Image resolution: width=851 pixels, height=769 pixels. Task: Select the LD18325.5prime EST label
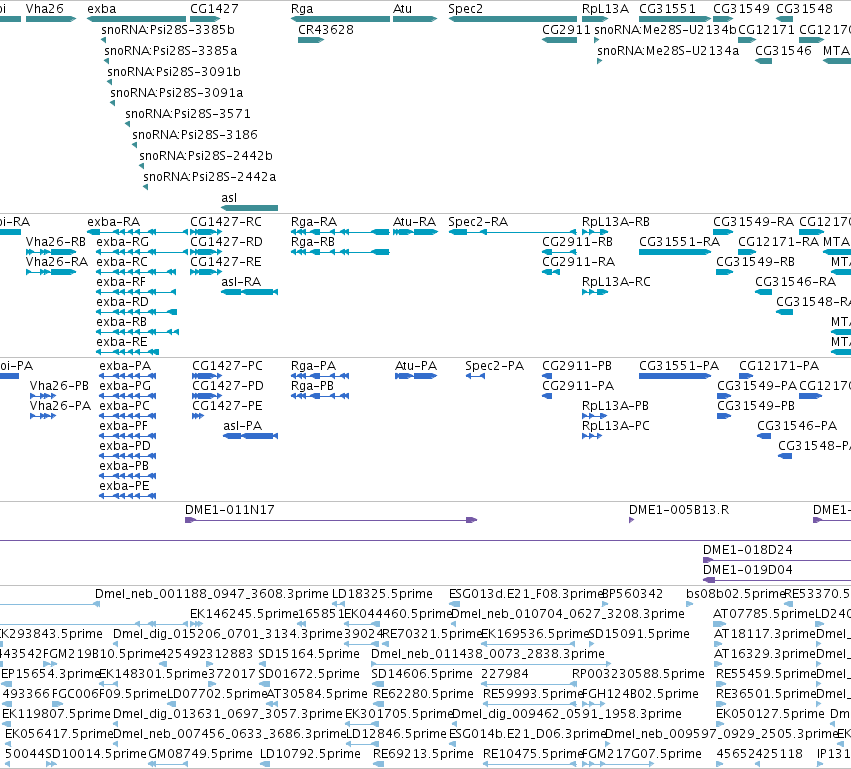[382, 594]
